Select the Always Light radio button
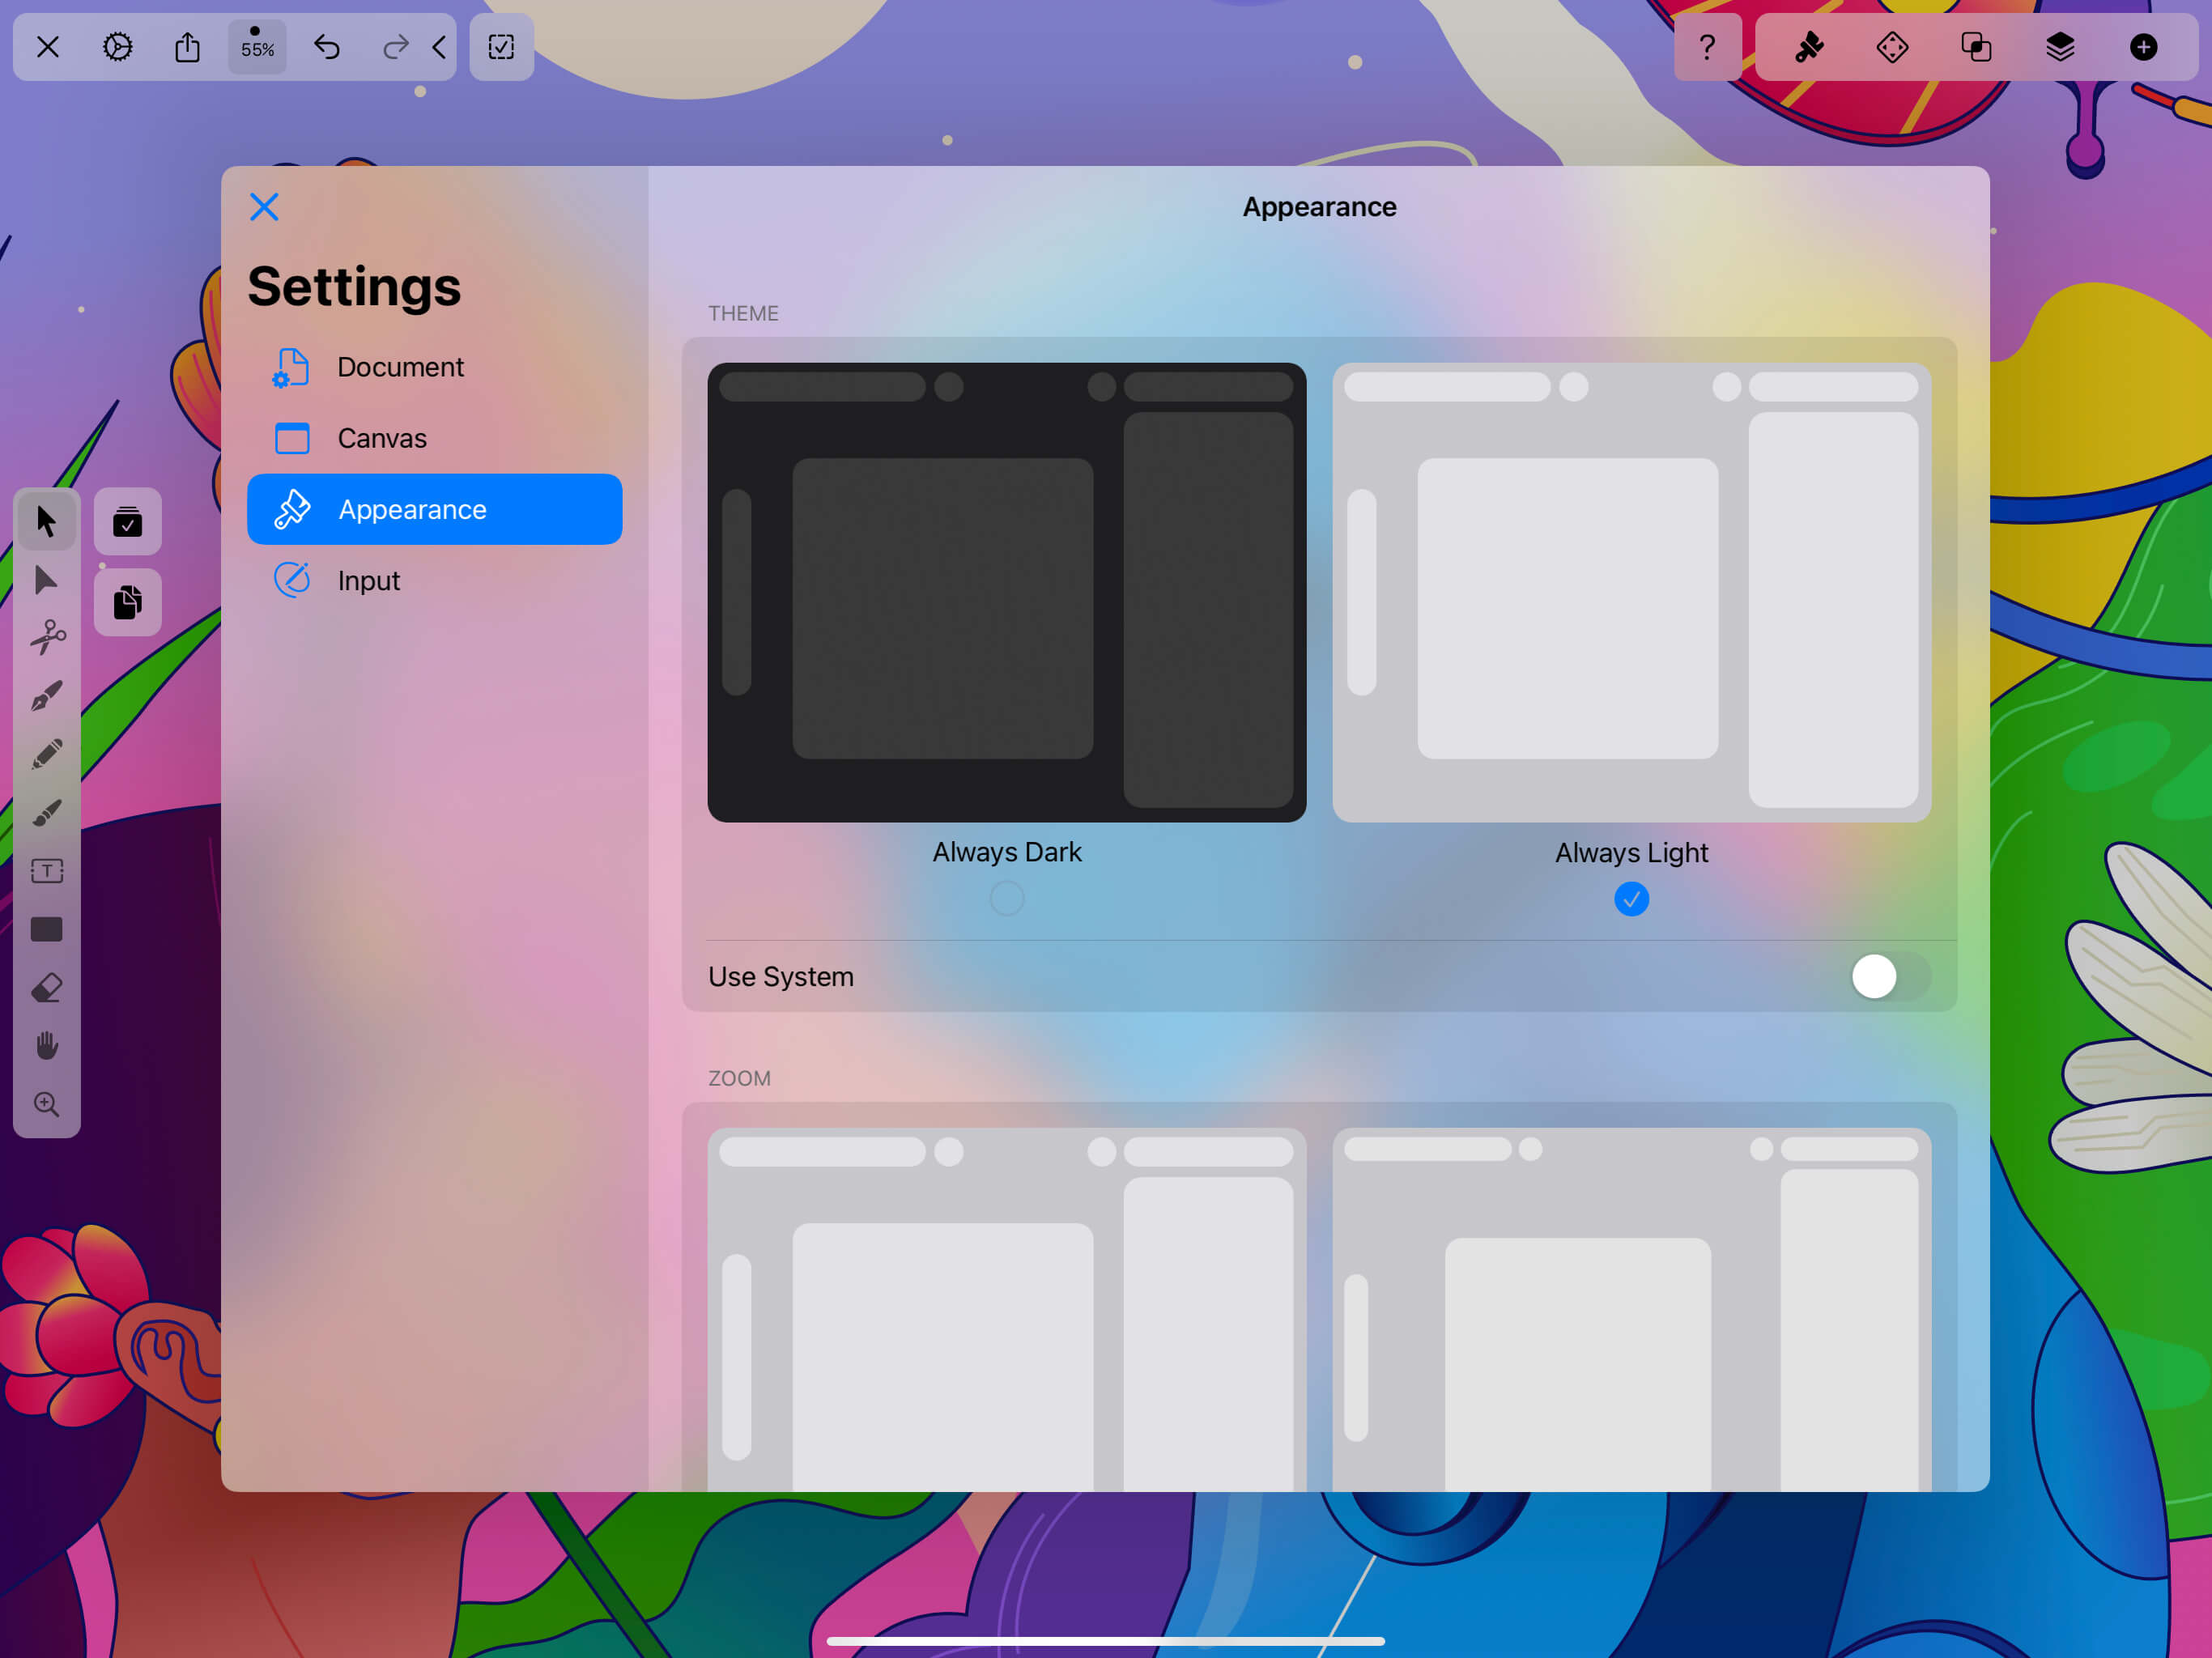Image resolution: width=2212 pixels, height=1658 pixels. click(1631, 898)
